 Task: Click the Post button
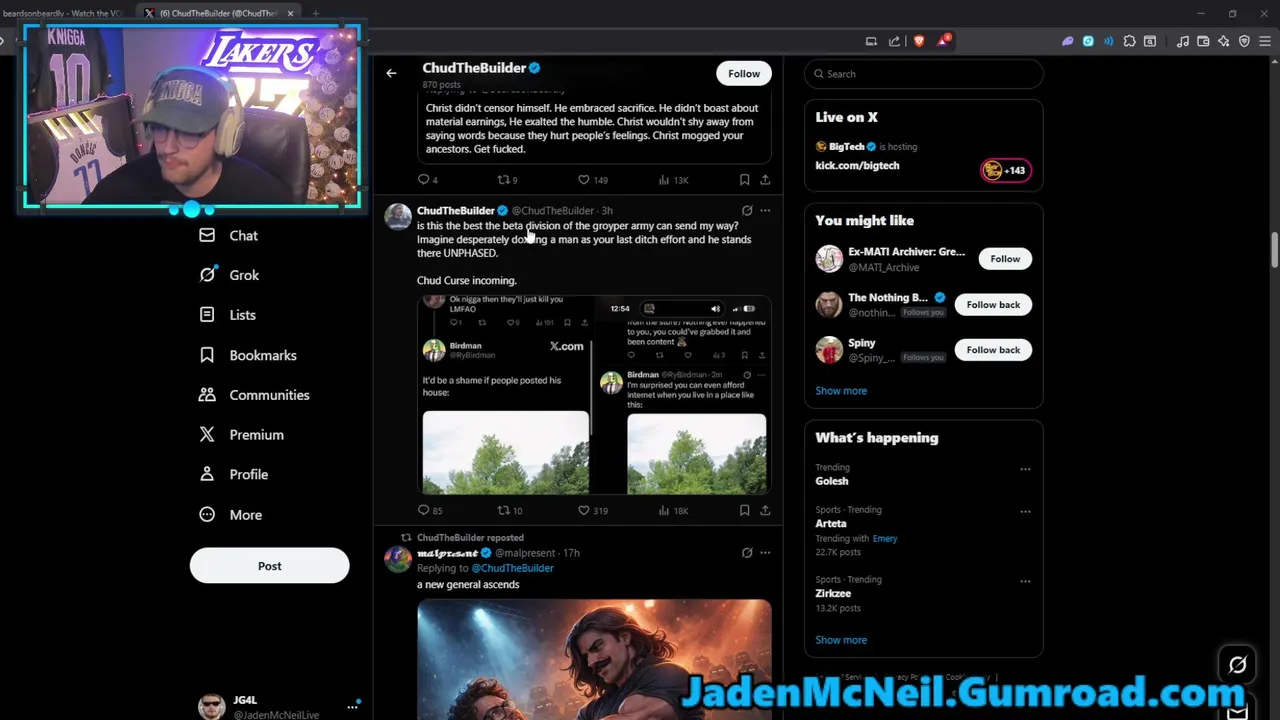tap(269, 566)
